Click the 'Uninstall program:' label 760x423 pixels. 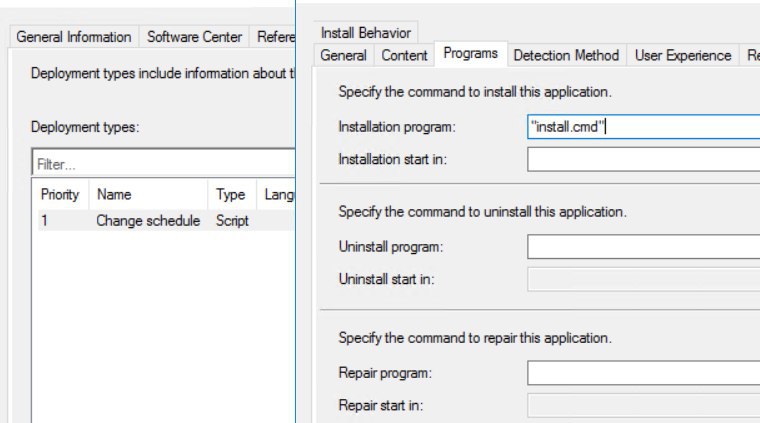point(391,247)
